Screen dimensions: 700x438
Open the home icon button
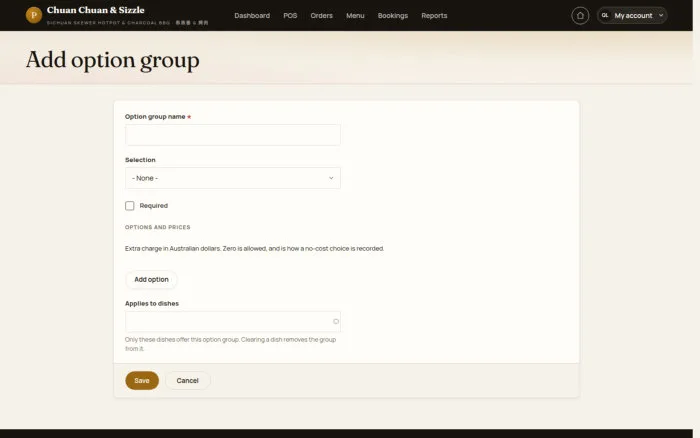(x=580, y=16)
